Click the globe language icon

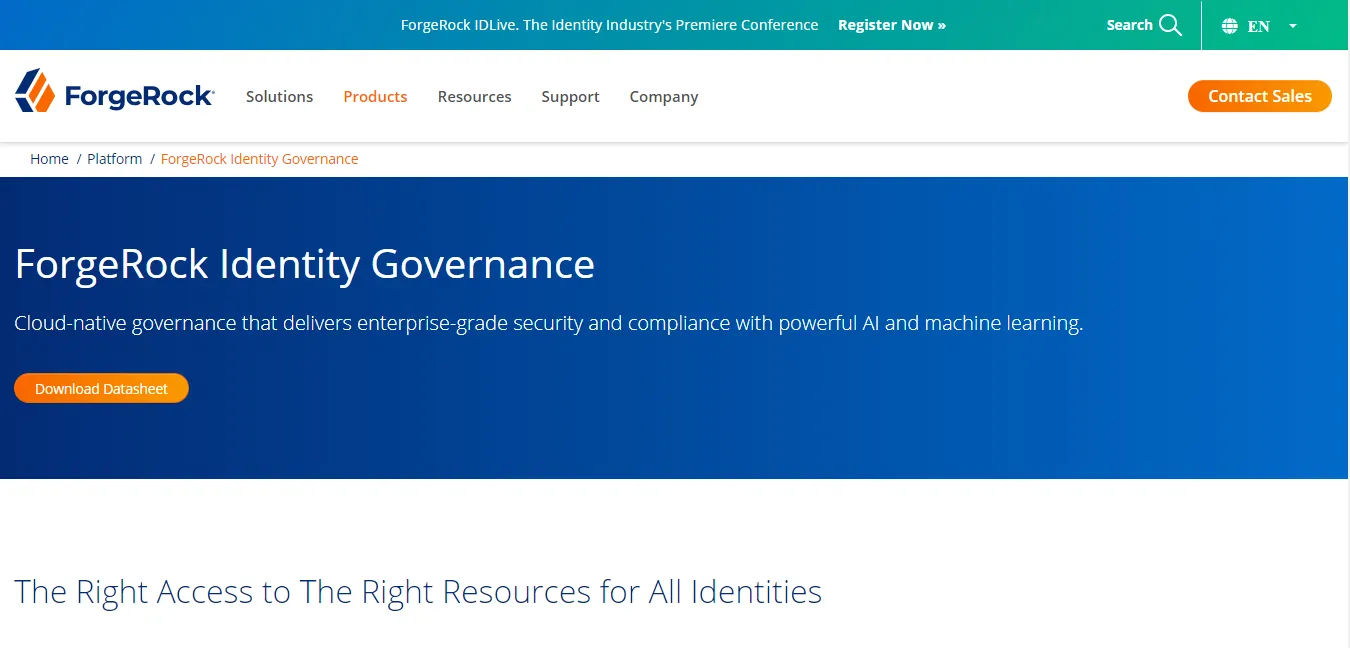coord(1230,26)
